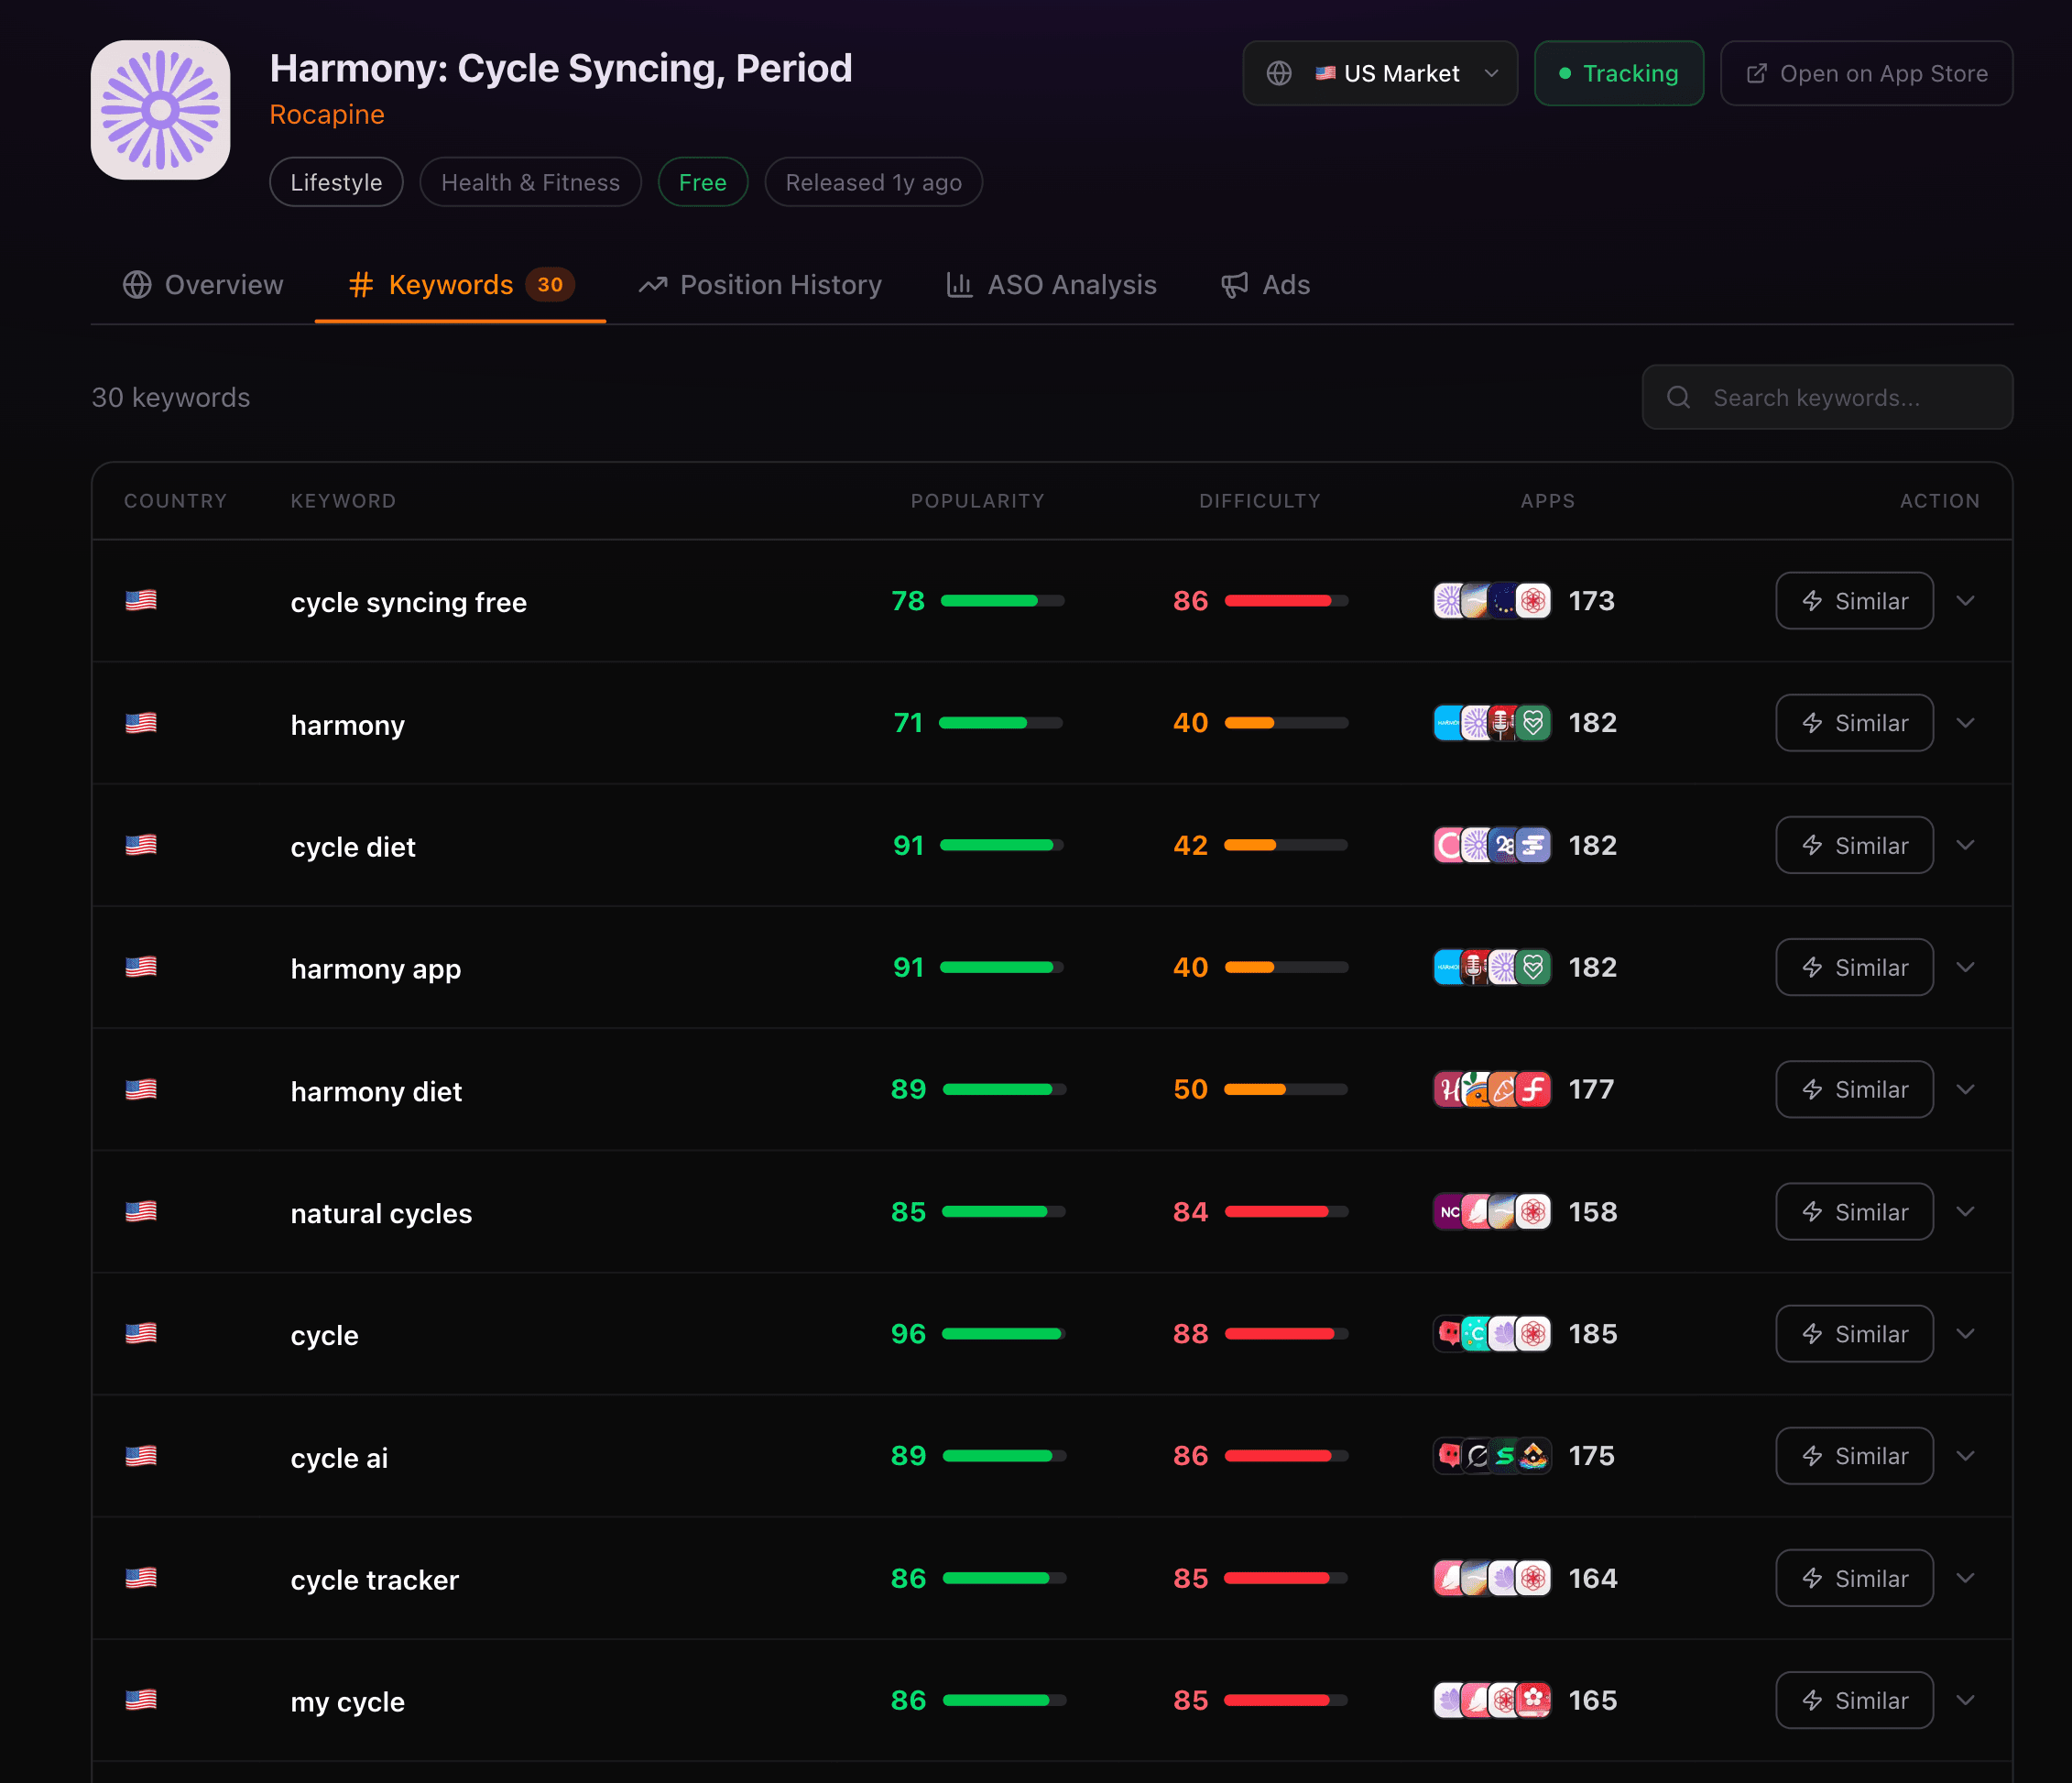
Task: Expand the harmony app row chevron
Action: pyautogui.click(x=1965, y=967)
